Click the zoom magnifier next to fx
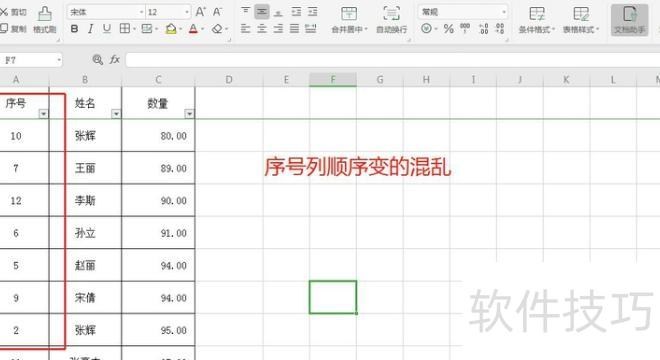Screen dimensions: 660x360 point(98,60)
